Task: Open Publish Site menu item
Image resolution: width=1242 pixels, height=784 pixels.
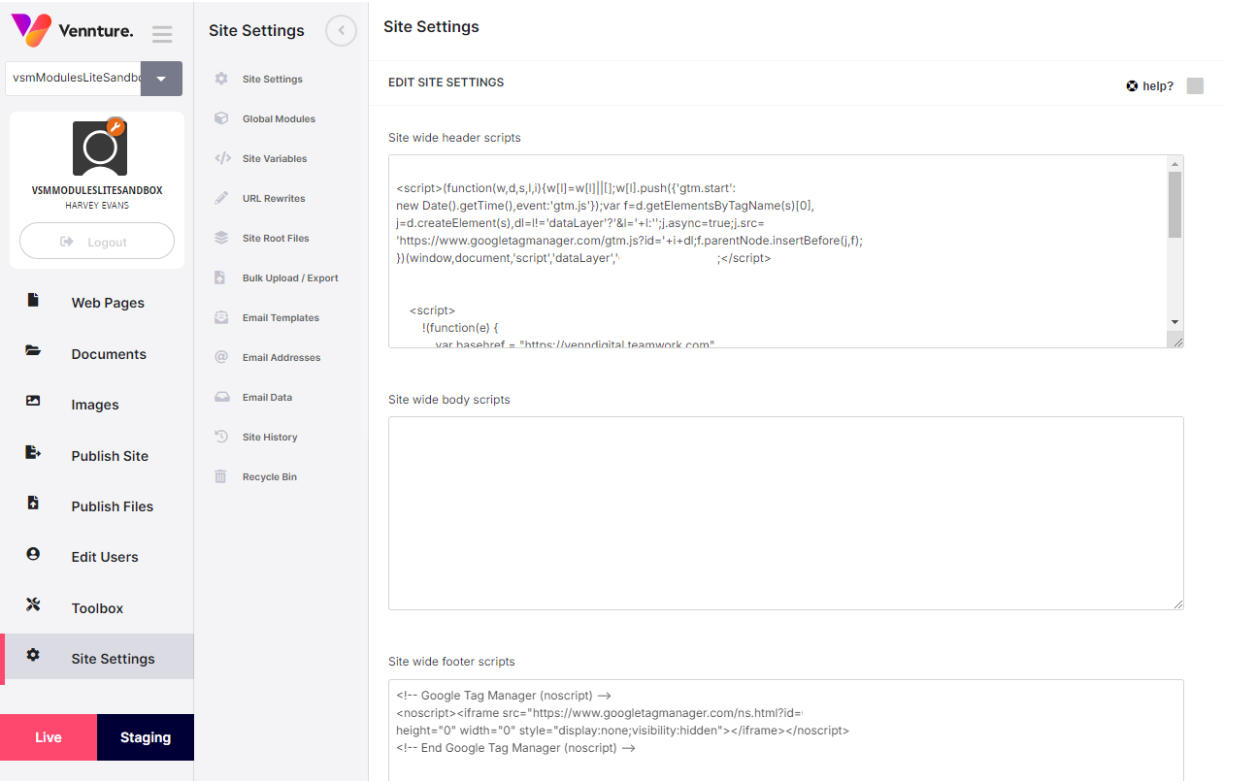Action: (x=110, y=456)
